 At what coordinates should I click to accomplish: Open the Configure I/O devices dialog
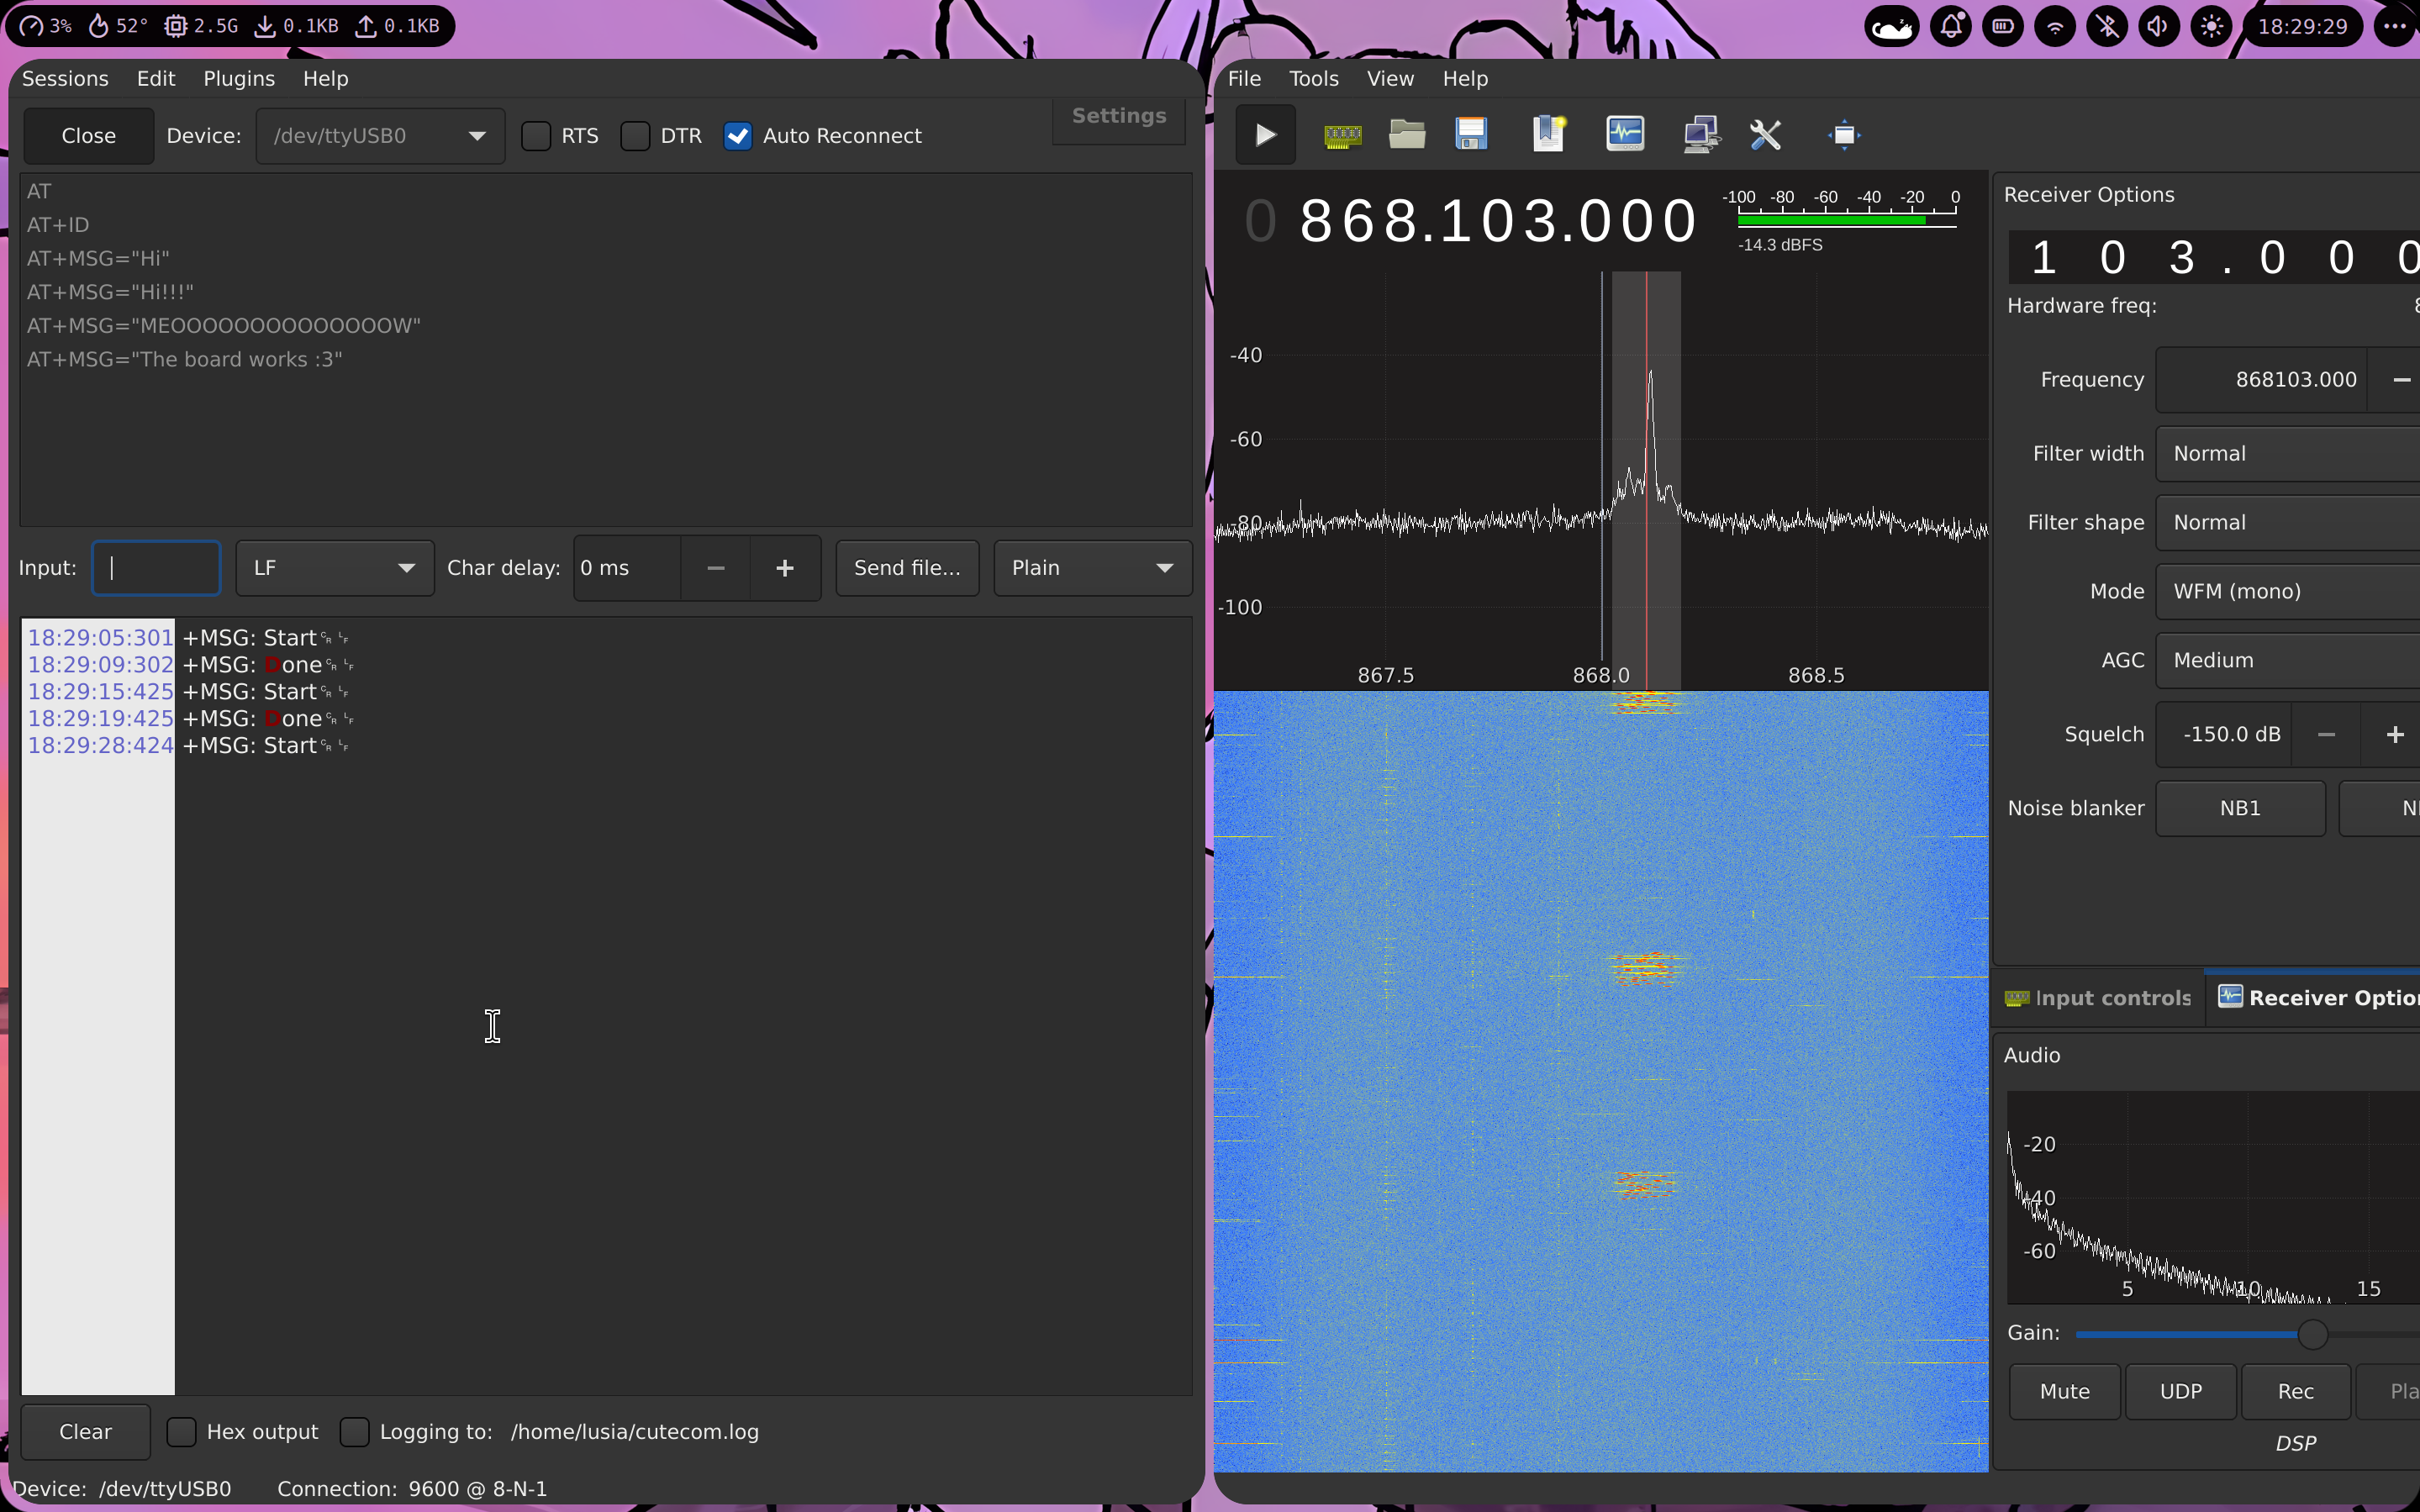coord(1344,134)
